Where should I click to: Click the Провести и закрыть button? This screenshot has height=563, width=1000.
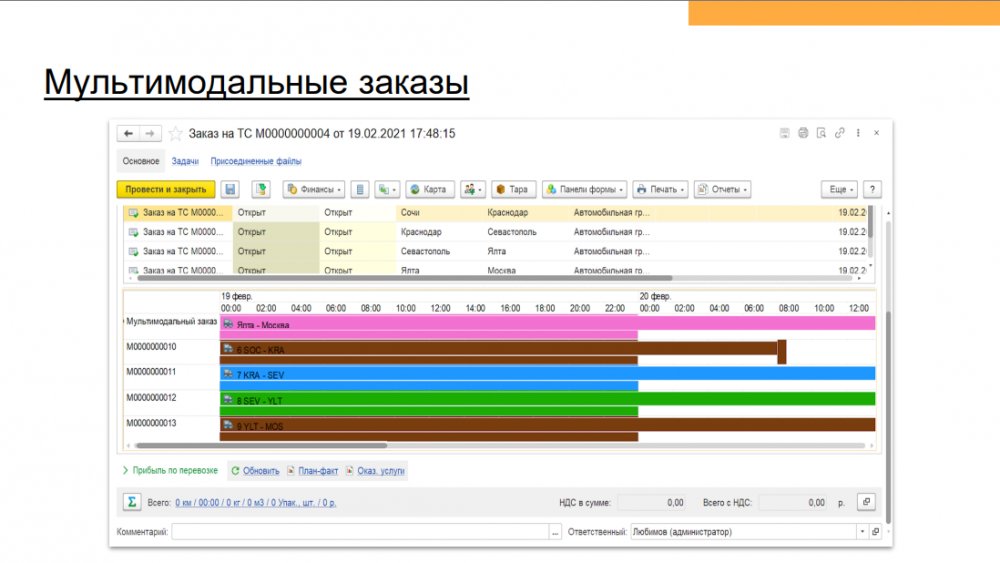click(166, 189)
